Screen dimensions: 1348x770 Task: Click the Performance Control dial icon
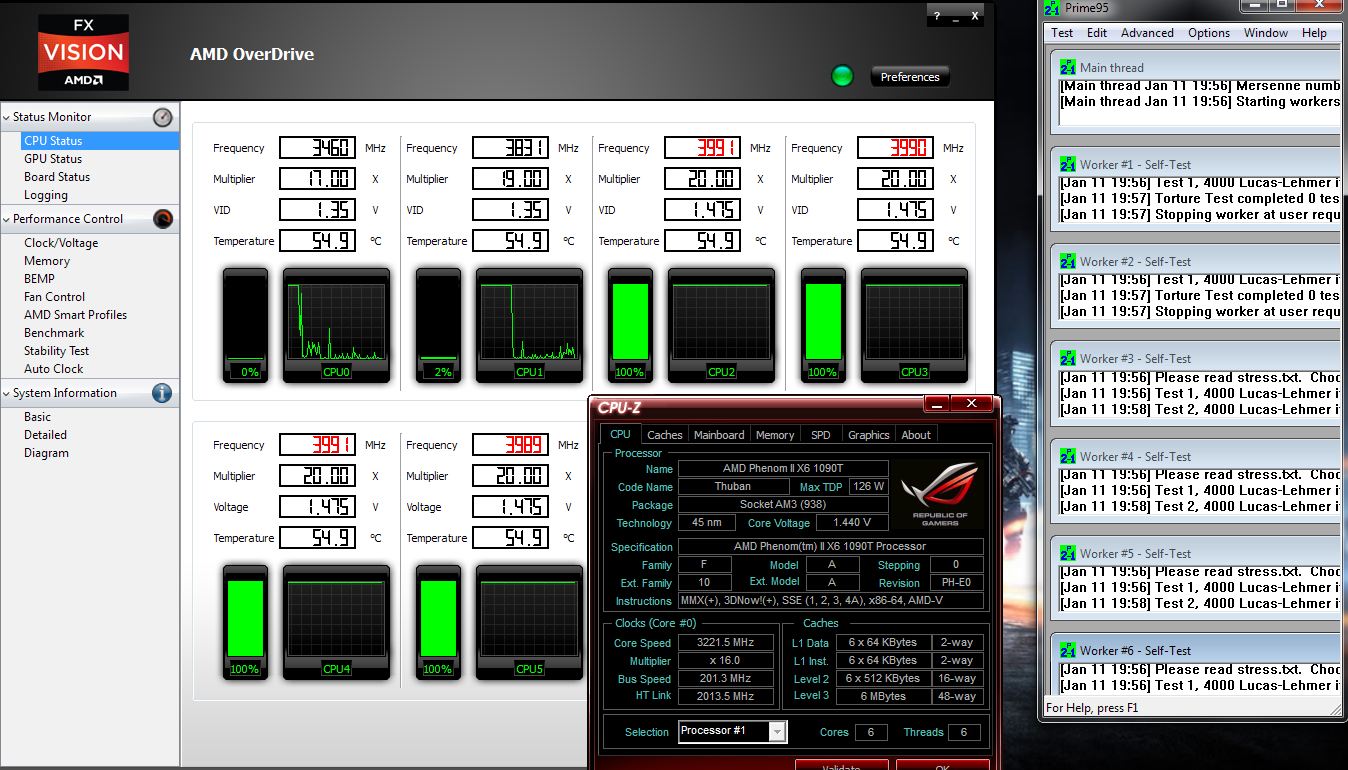point(162,219)
